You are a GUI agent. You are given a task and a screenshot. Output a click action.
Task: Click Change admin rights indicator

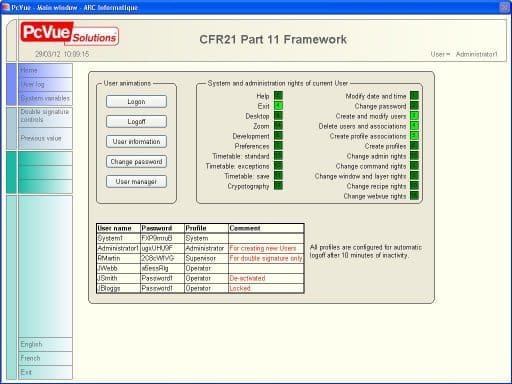point(414,156)
